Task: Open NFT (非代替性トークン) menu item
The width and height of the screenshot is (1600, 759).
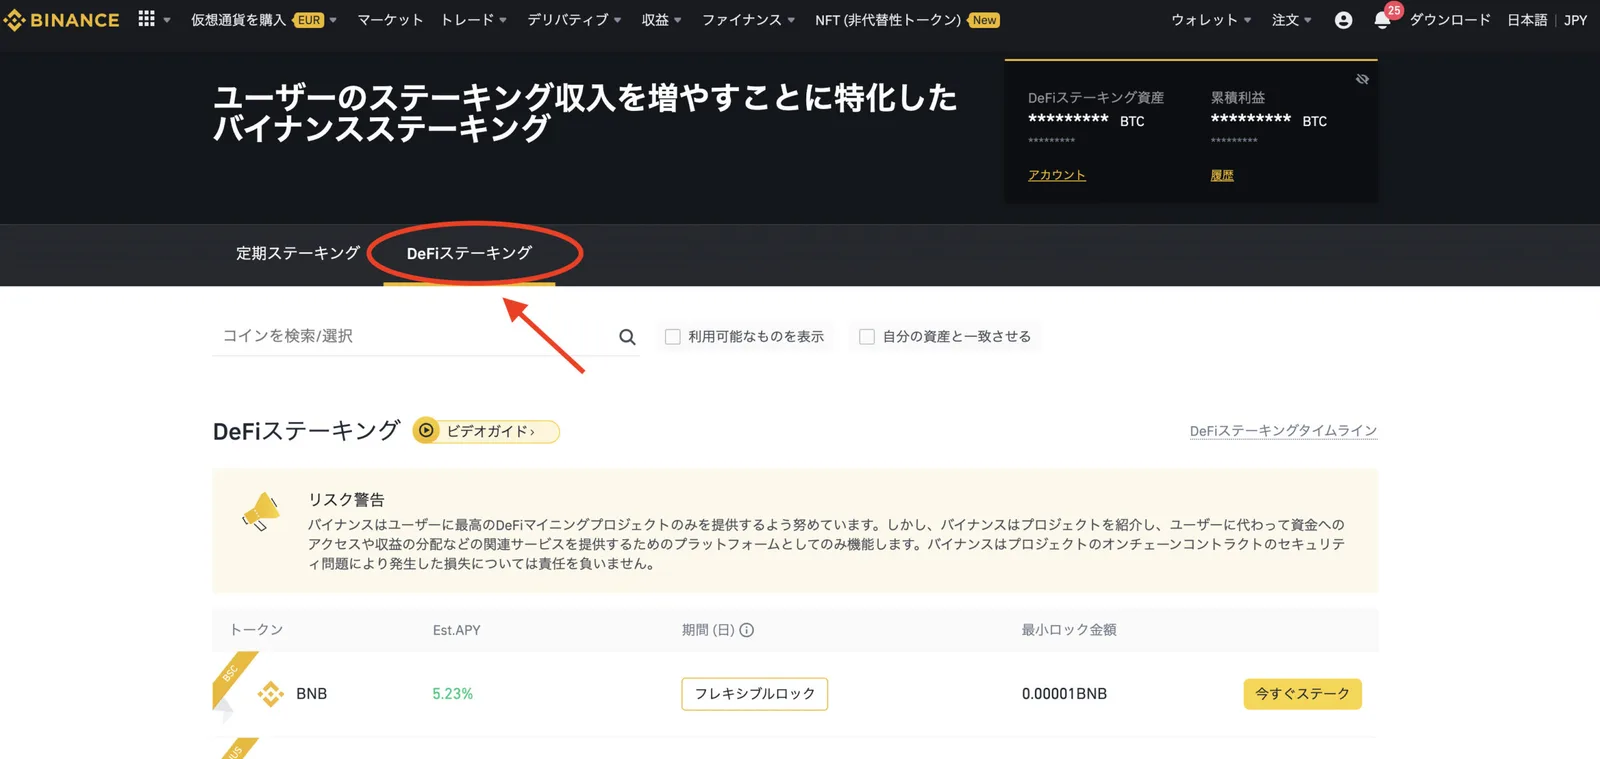Action: coord(888,20)
